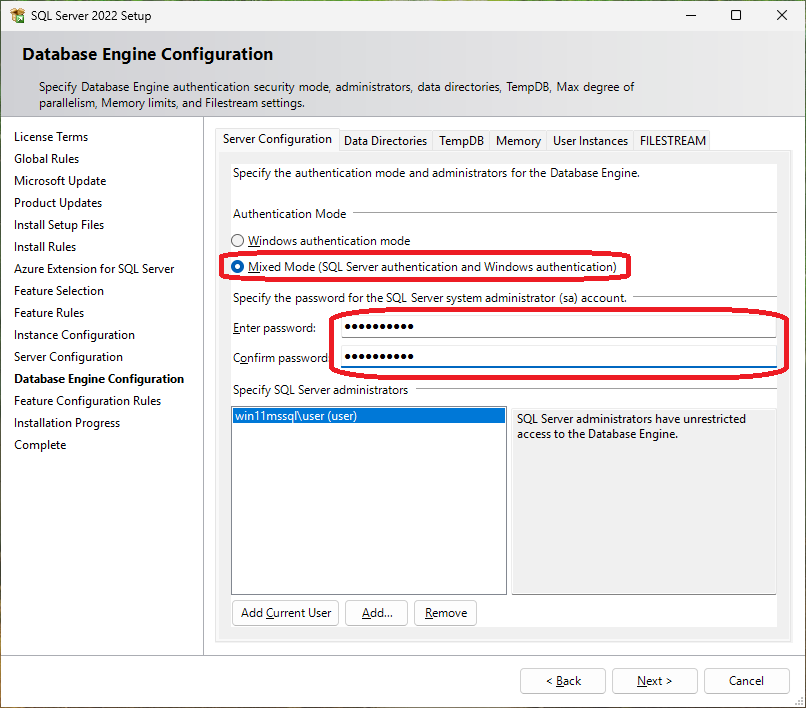
Task: Go to the FILESTREAM tab
Action: point(673,141)
